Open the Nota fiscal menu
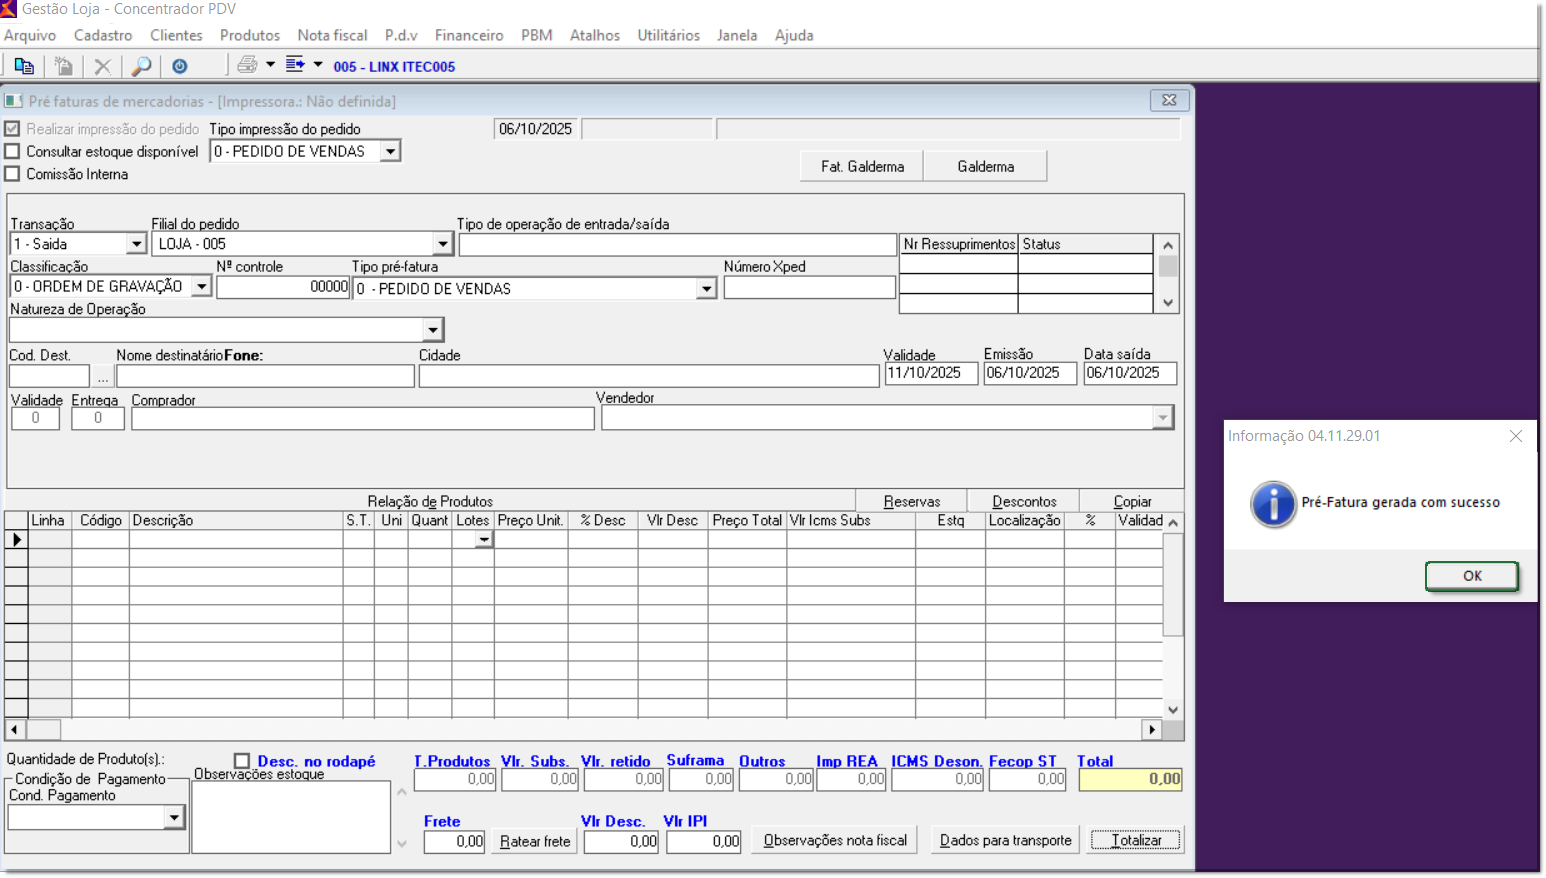This screenshot has height=878, width=1546. point(332,35)
